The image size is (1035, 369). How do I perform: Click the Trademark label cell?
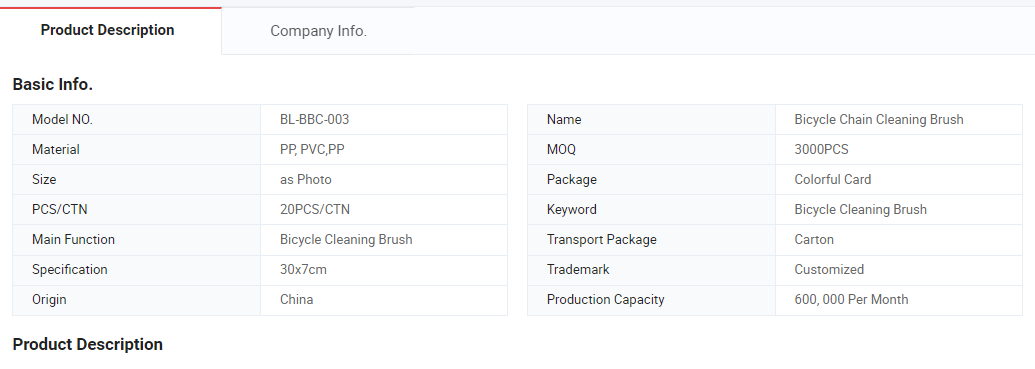tap(651, 270)
